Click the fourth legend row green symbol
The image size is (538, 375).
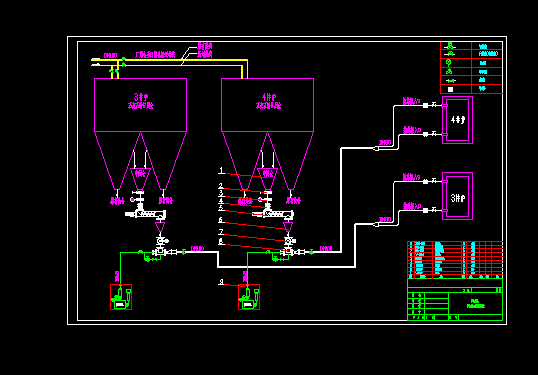click(x=449, y=71)
